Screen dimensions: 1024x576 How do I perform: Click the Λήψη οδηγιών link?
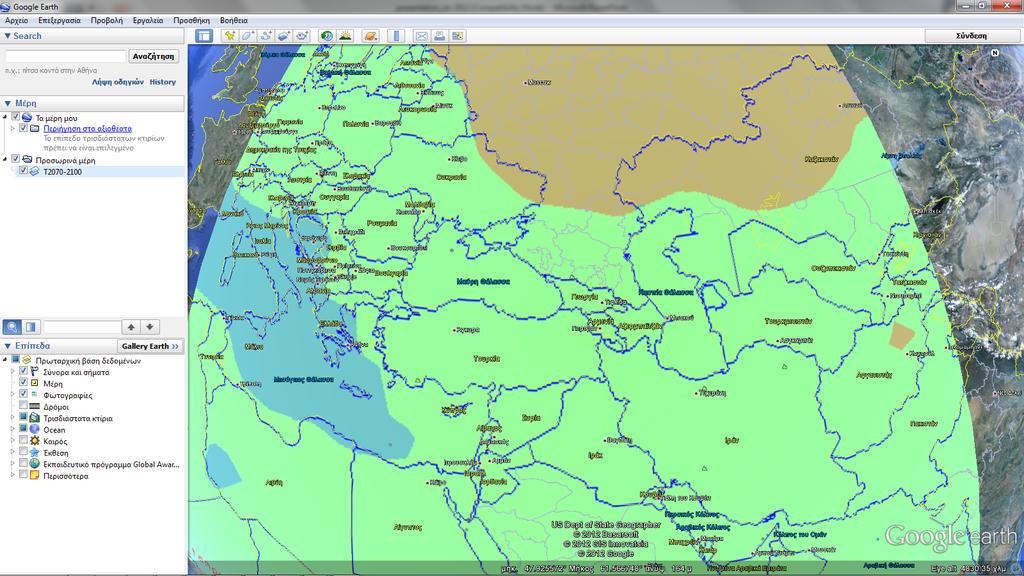coord(118,82)
